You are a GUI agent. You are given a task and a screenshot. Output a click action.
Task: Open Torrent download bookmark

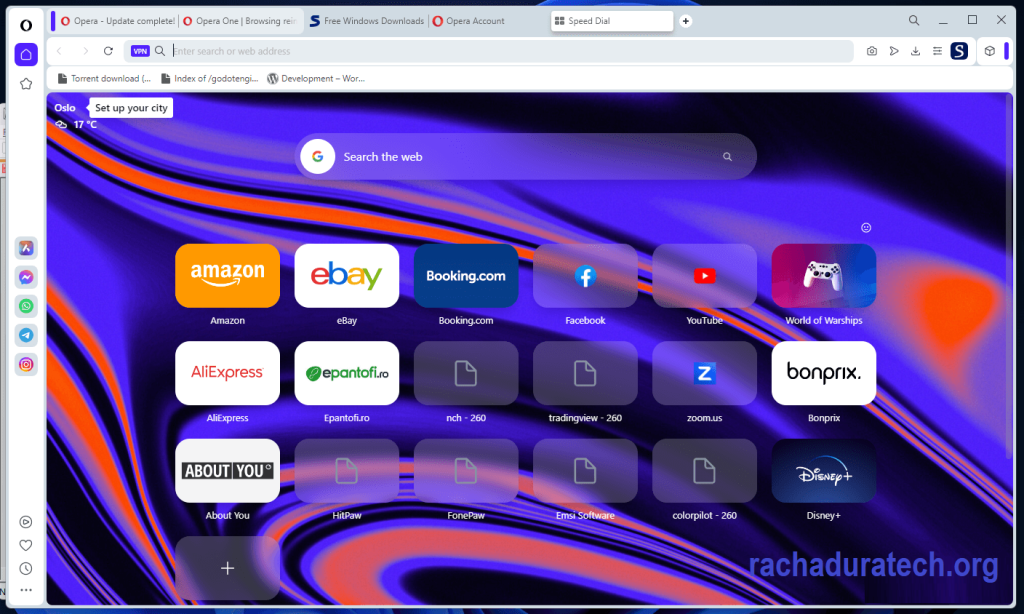coord(104,78)
